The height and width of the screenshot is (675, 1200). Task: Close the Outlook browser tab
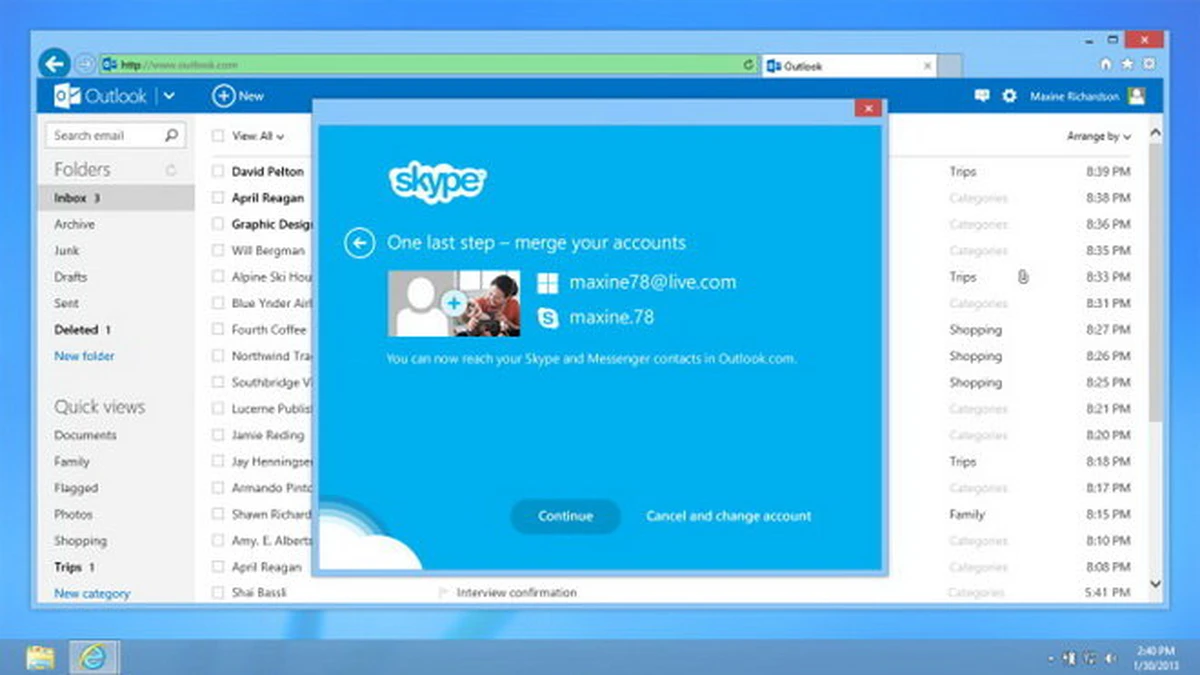[927, 66]
